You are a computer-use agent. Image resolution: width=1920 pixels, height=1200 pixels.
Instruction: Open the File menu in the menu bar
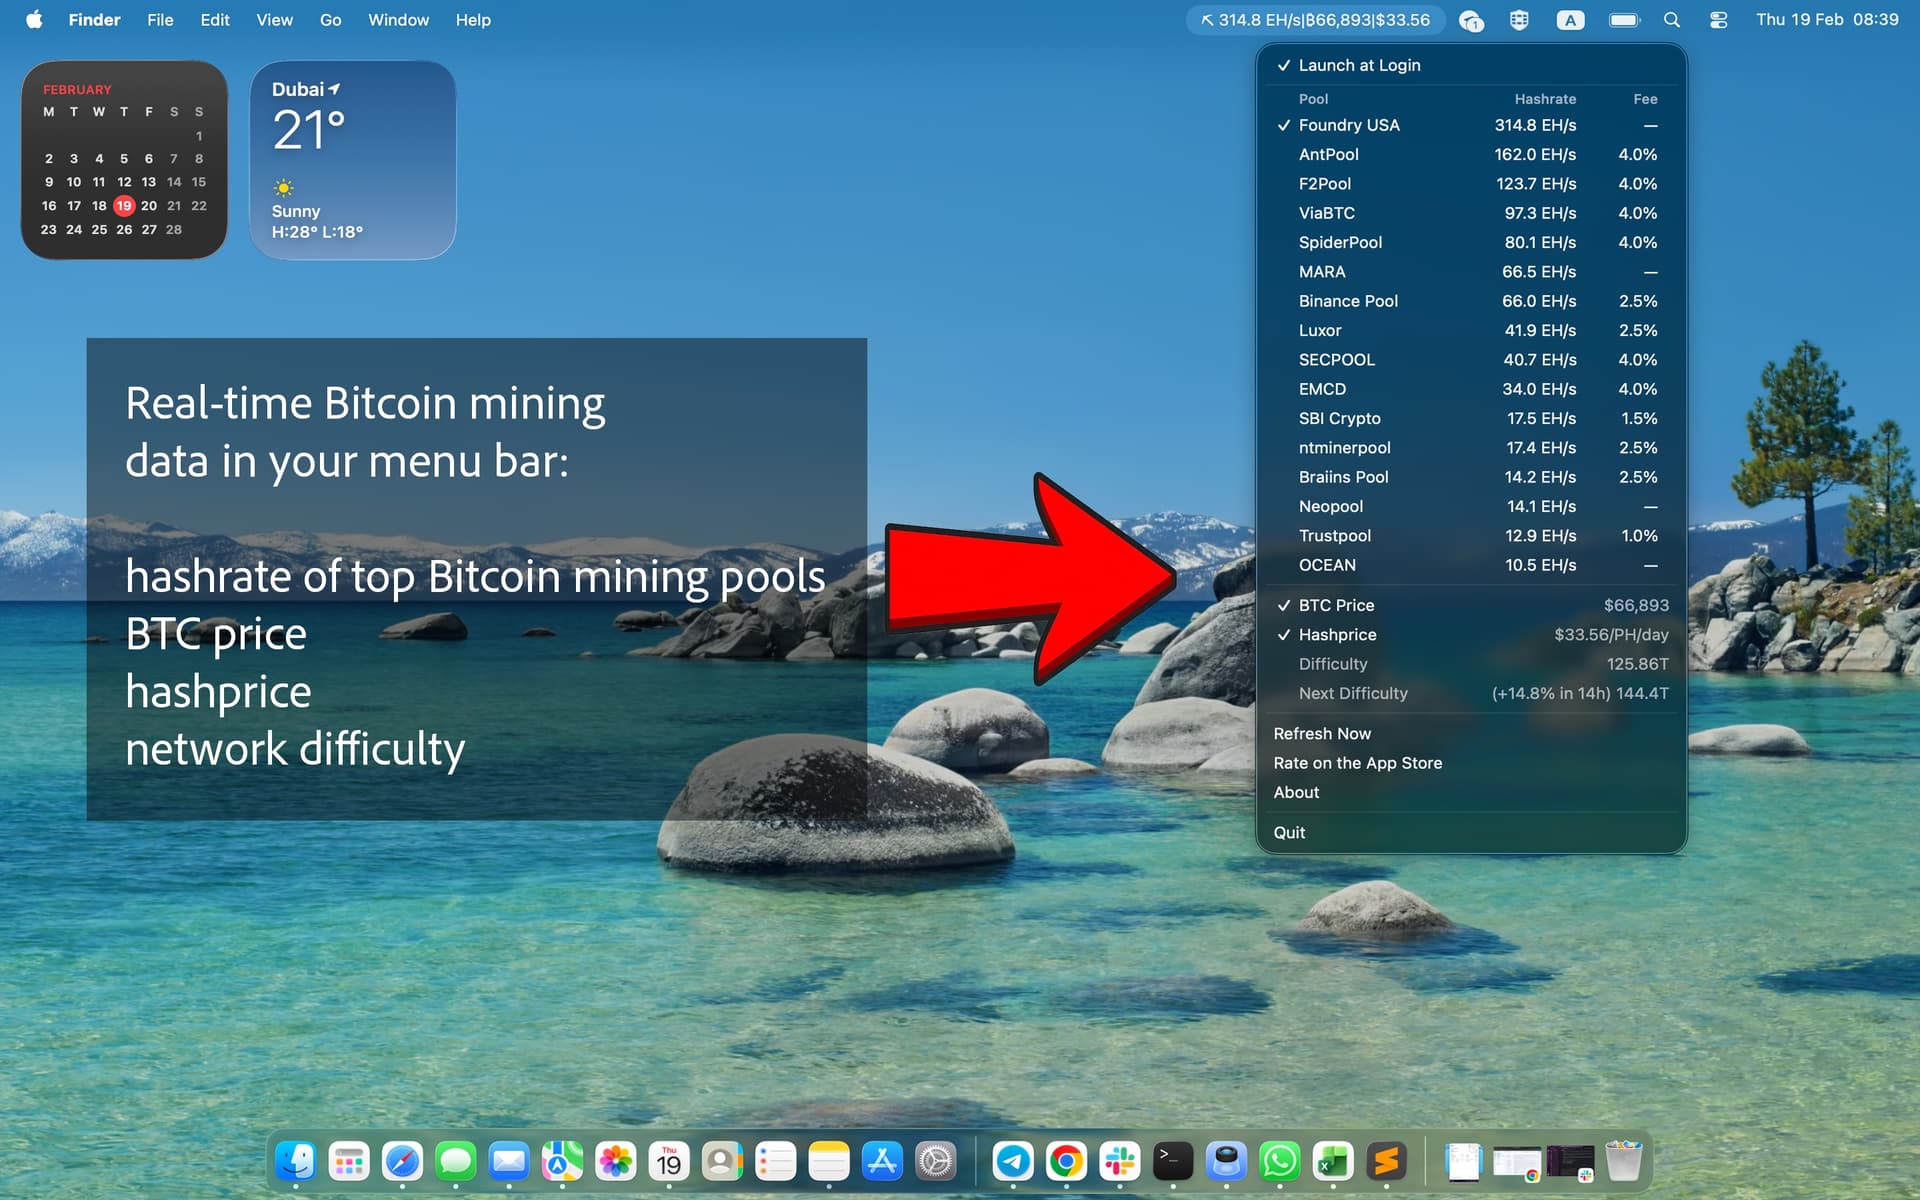(x=160, y=19)
